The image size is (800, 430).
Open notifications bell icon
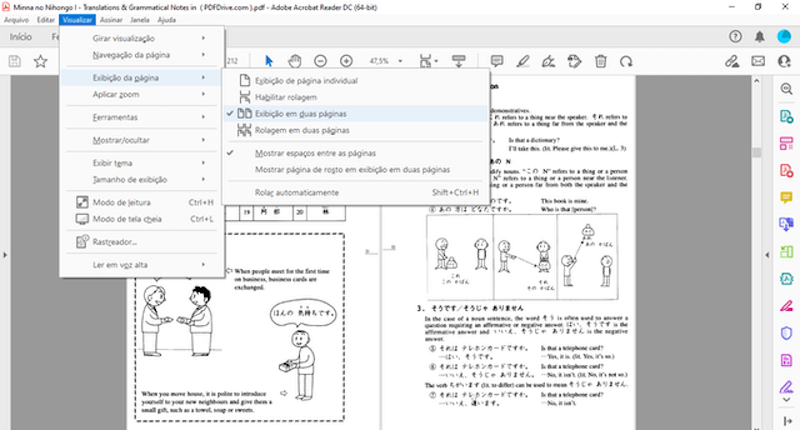(x=760, y=36)
